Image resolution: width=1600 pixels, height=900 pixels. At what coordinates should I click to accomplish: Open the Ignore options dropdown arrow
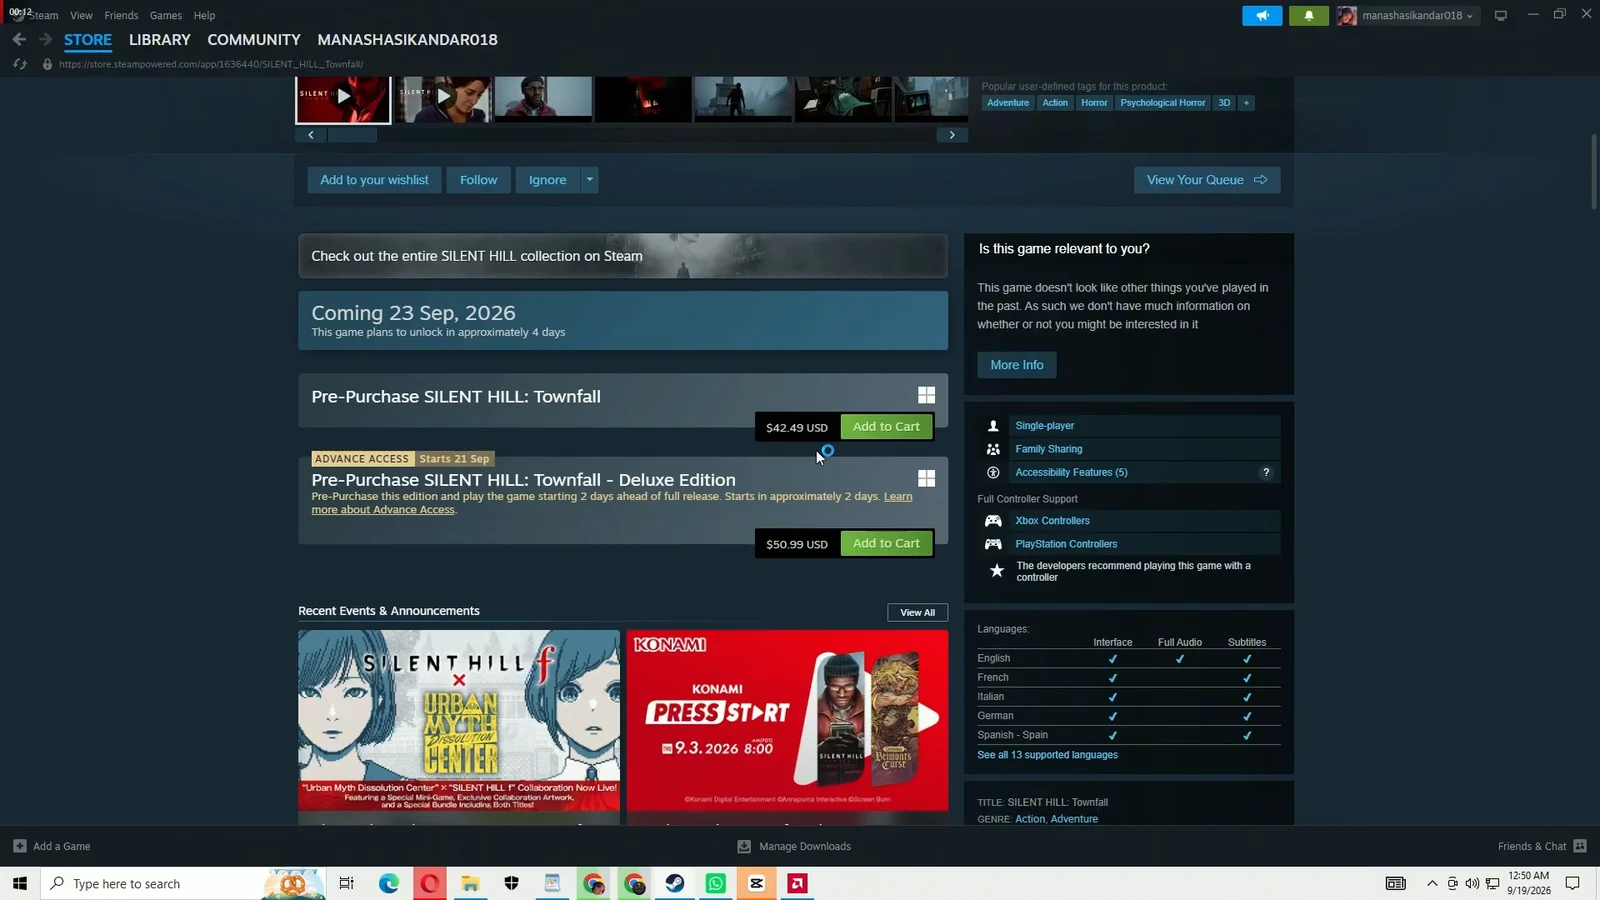pyautogui.click(x=590, y=180)
